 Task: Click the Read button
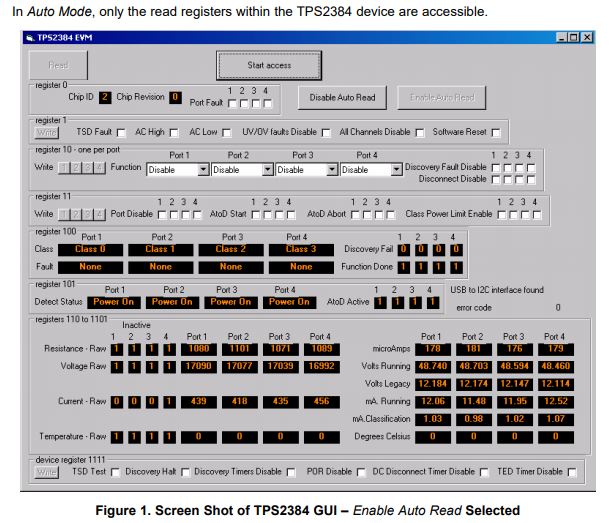coord(59,65)
